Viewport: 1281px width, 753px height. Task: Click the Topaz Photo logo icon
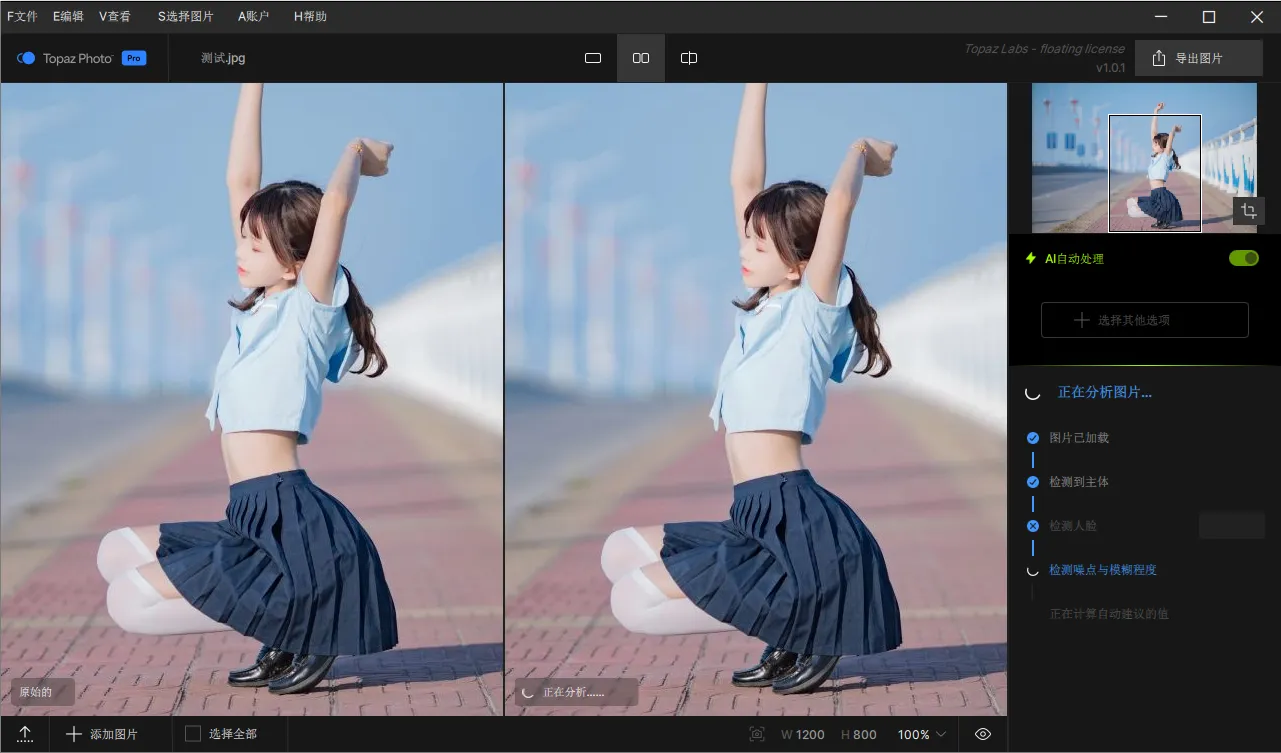click(27, 58)
